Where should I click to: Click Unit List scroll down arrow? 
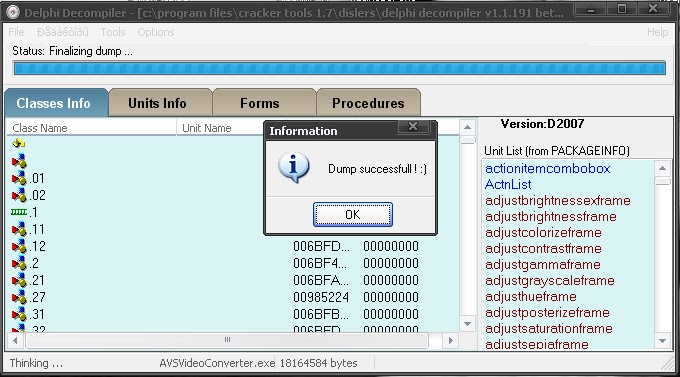(662, 341)
